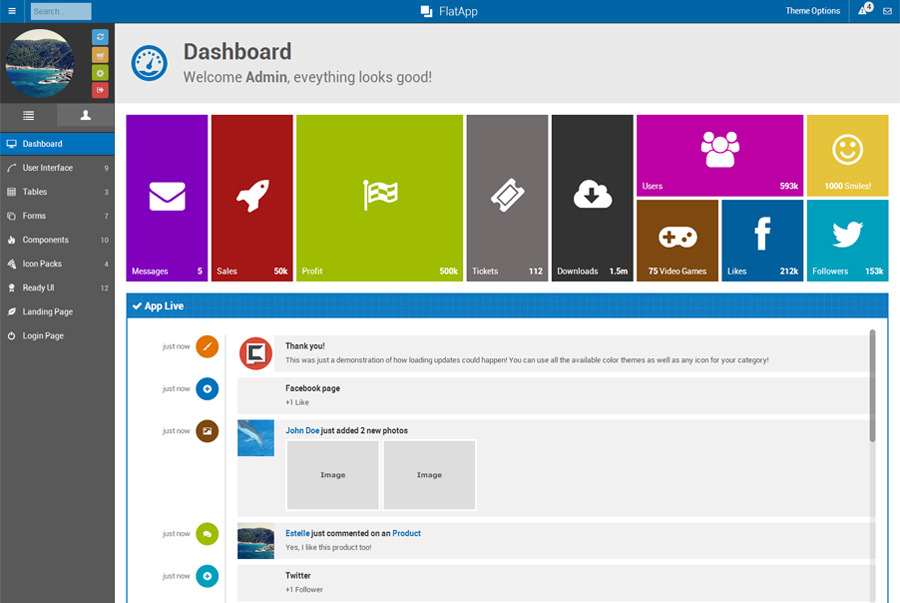Select Dashboard in the sidebar
The width and height of the screenshot is (900, 603).
pyautogui.click(x=57, y=144)
